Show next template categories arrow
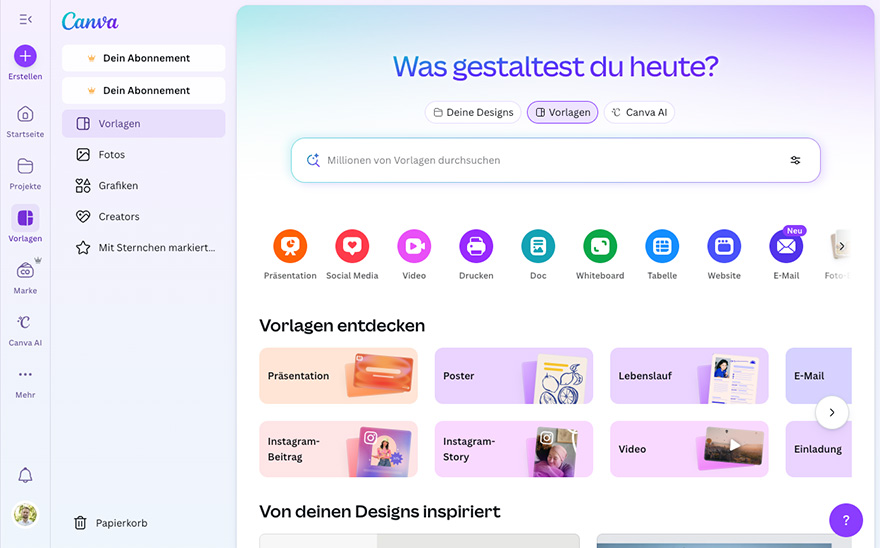 [832, 412]
